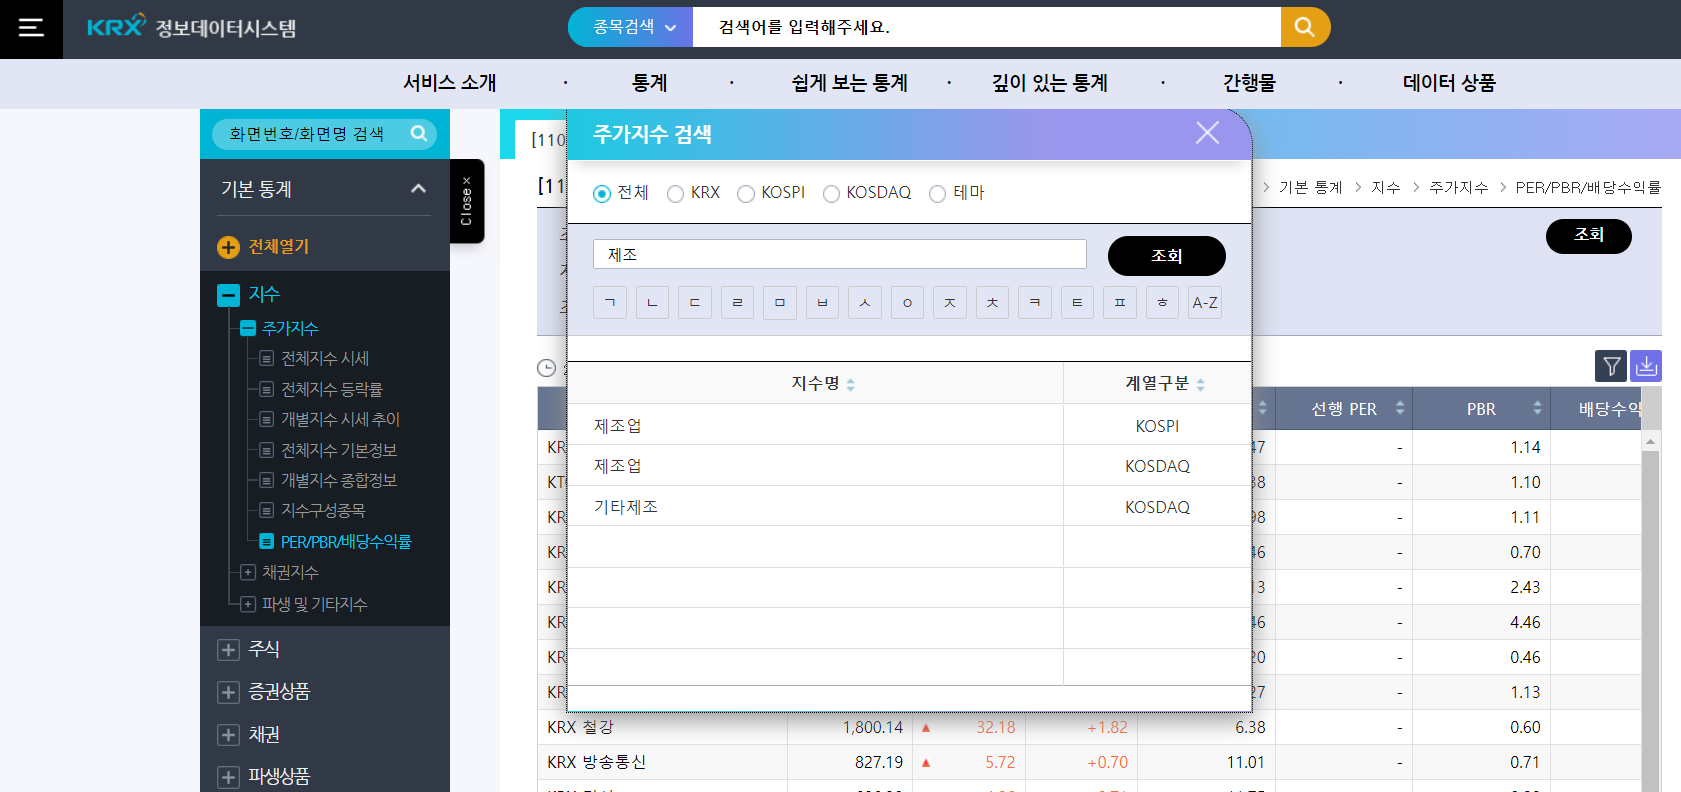Select the ㅍ consonant filter
1681x792 pixels.
point(1120,303)
